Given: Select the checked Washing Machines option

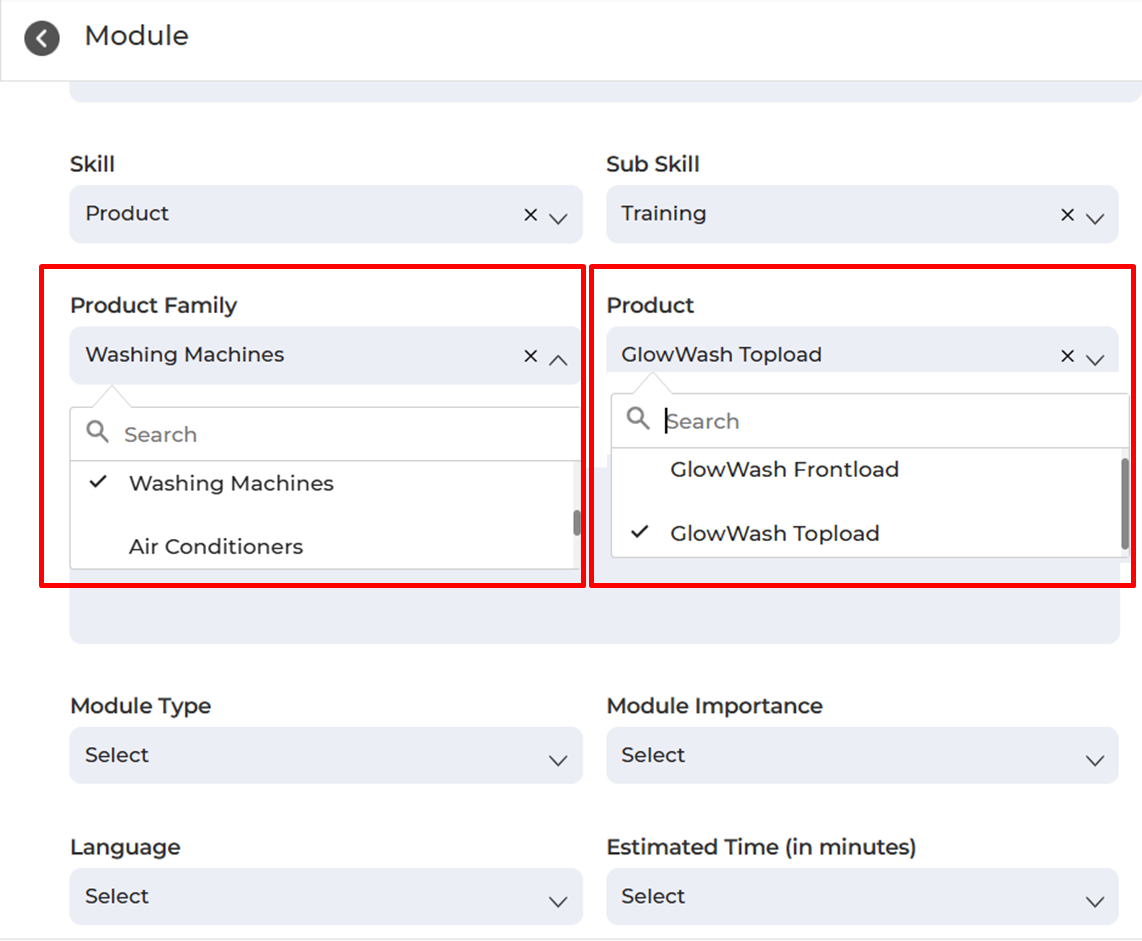Looking at the screenshot, I should coord(231,484).
